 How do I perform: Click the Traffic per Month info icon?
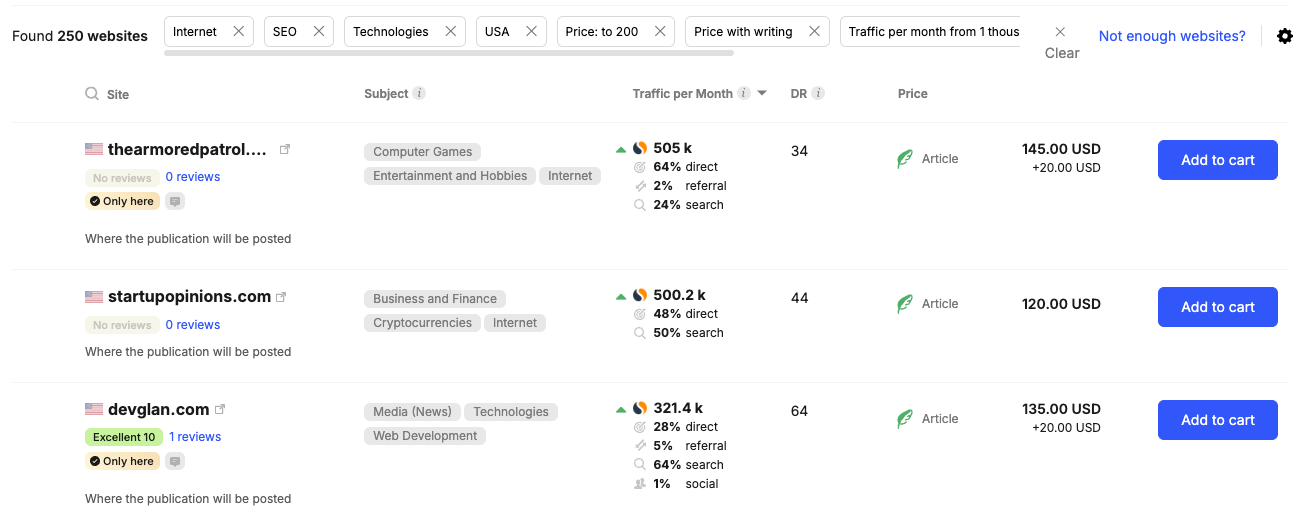[744, 93]
